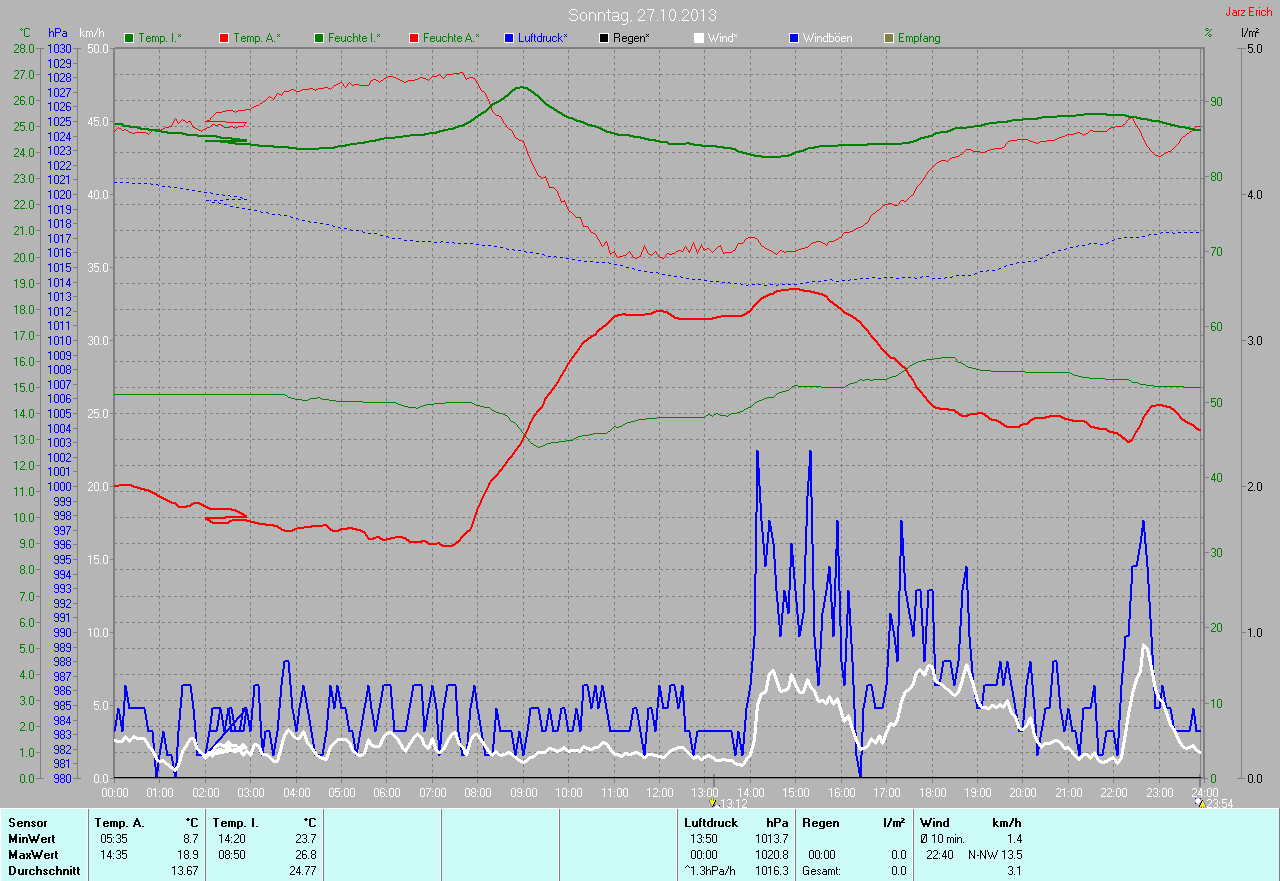1280x881 pixels.
Task: Click the Temp. A. column header in table
Action: 119,823
